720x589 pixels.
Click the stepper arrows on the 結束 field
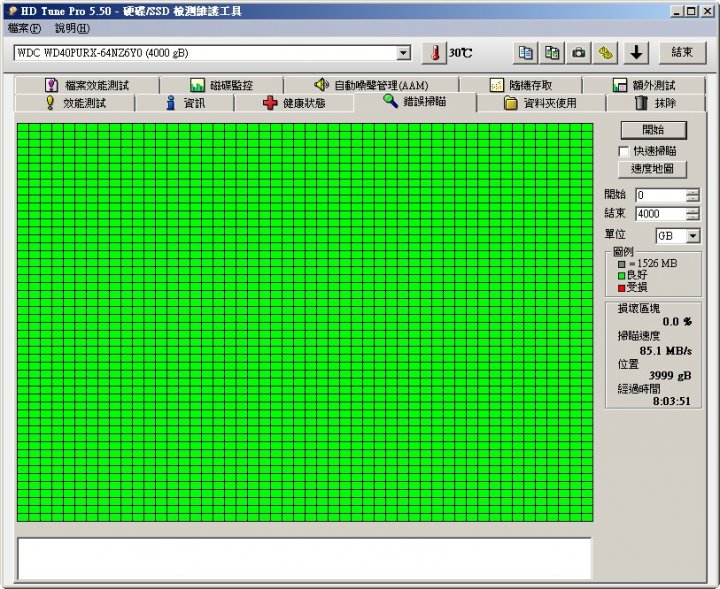click(x=693, y=213)
